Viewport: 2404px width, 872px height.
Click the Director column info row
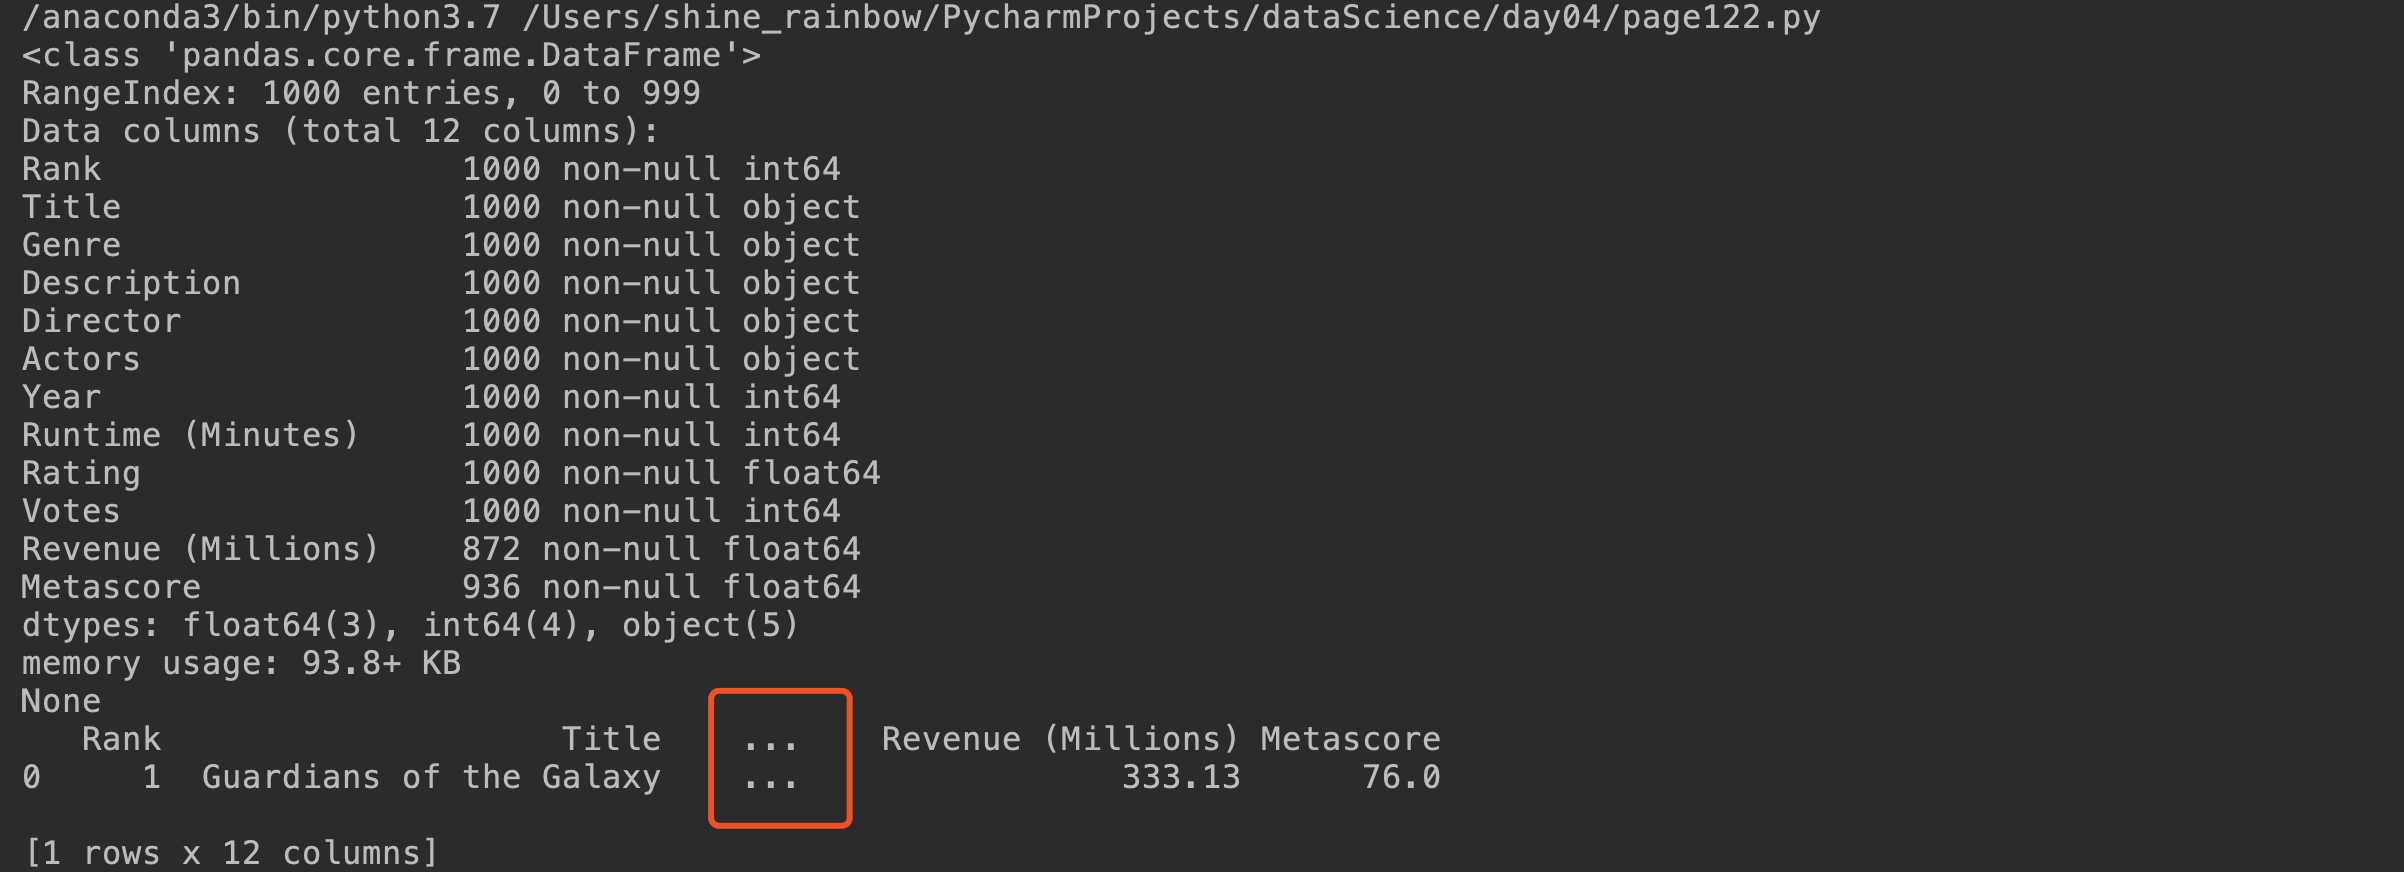[440, 321]
